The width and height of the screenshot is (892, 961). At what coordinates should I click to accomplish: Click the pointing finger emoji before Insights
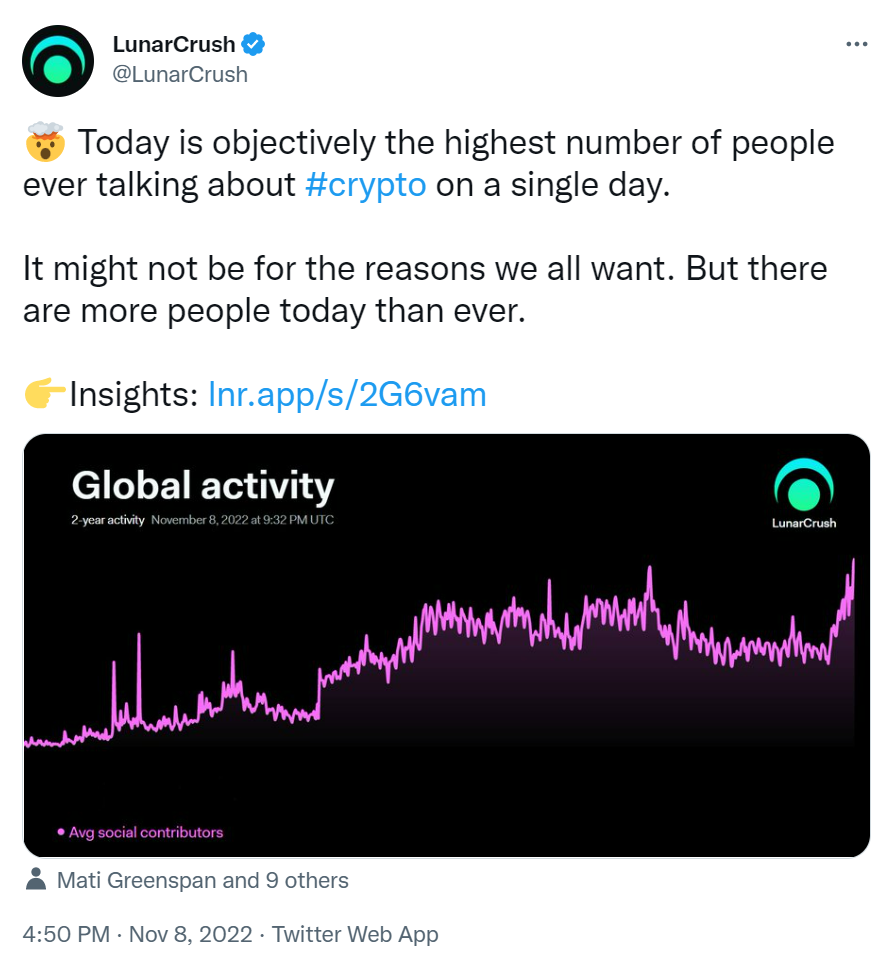coord(43,395)
